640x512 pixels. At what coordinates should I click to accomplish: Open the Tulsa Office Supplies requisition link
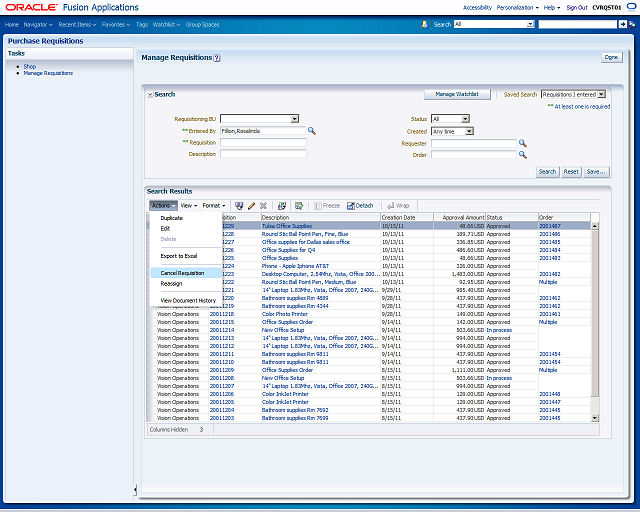tap(287, 226)
